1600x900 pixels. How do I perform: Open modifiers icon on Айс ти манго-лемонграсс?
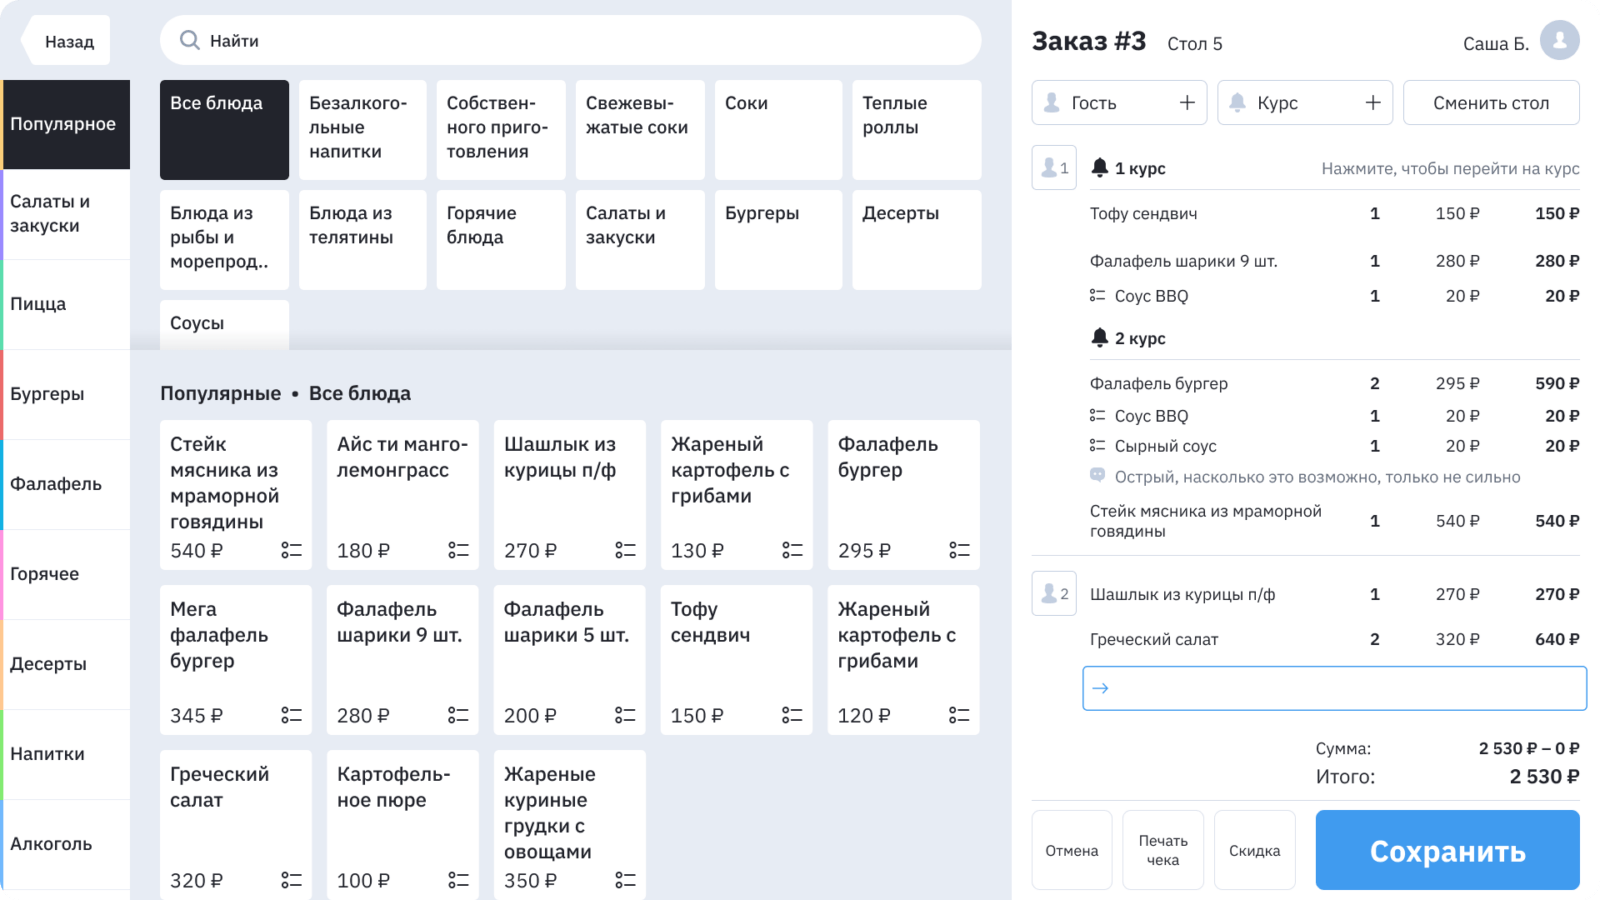(x=458, y=550)
